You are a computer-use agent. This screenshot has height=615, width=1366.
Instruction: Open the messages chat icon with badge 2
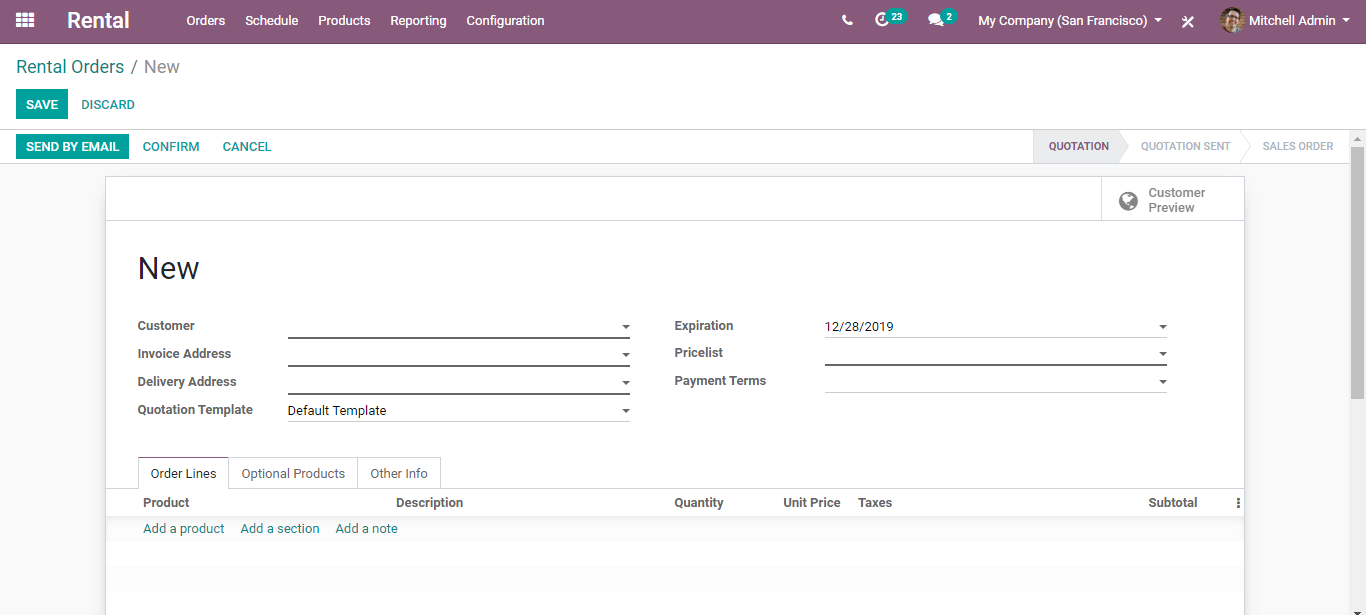pyautogui.click(x=936, y=20)
